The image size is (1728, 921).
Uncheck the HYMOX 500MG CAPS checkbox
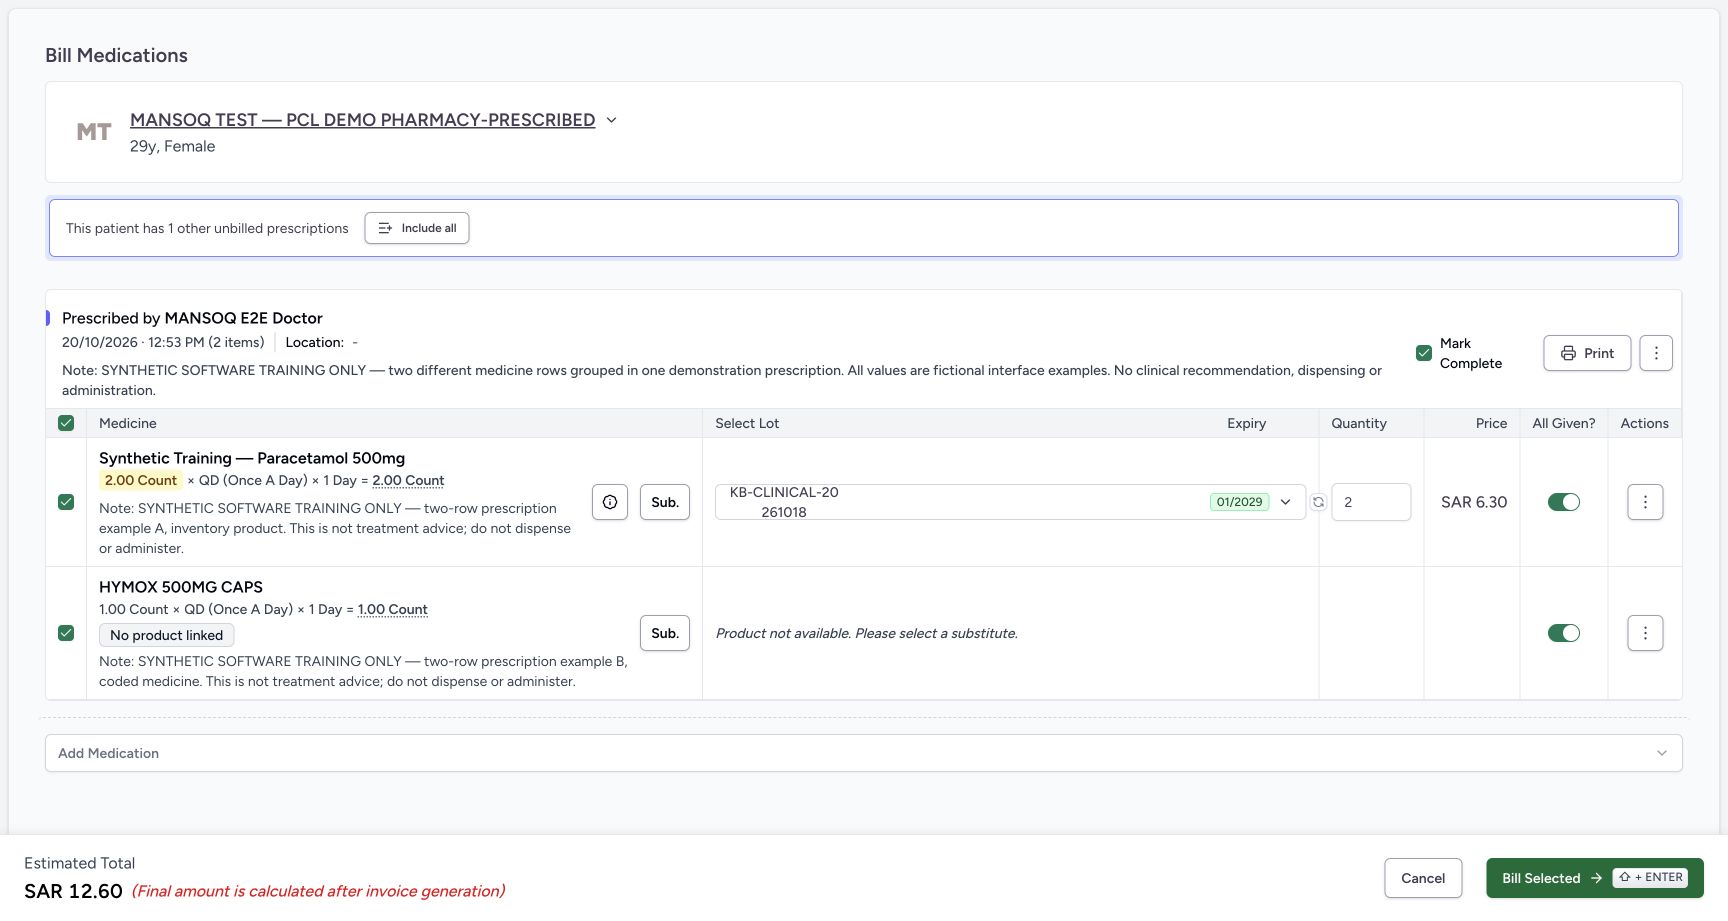click(x=66, y=633)
